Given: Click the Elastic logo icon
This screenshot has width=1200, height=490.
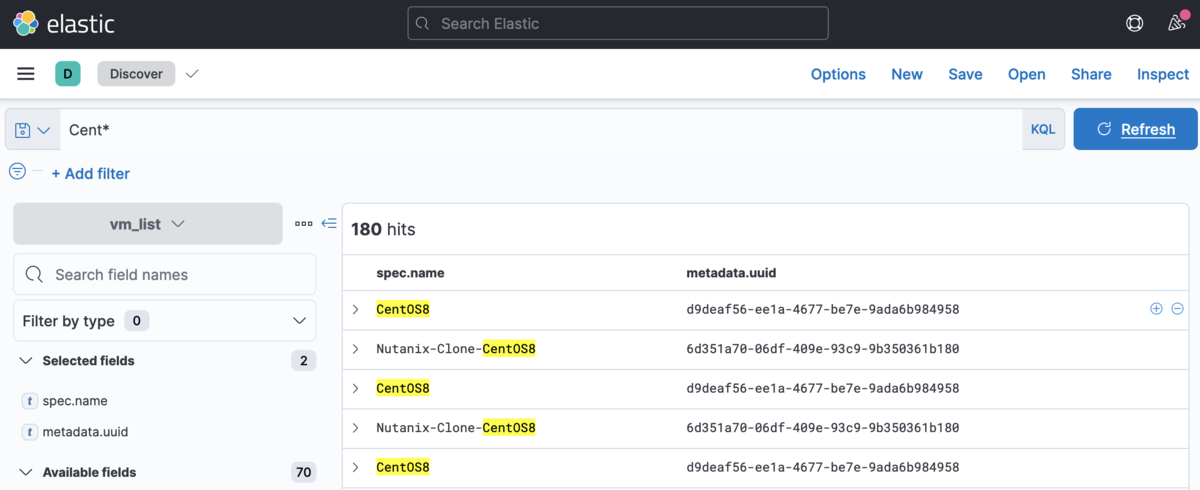Looking at the screenshot, I should pyautogui.click(x=26, y=23).
